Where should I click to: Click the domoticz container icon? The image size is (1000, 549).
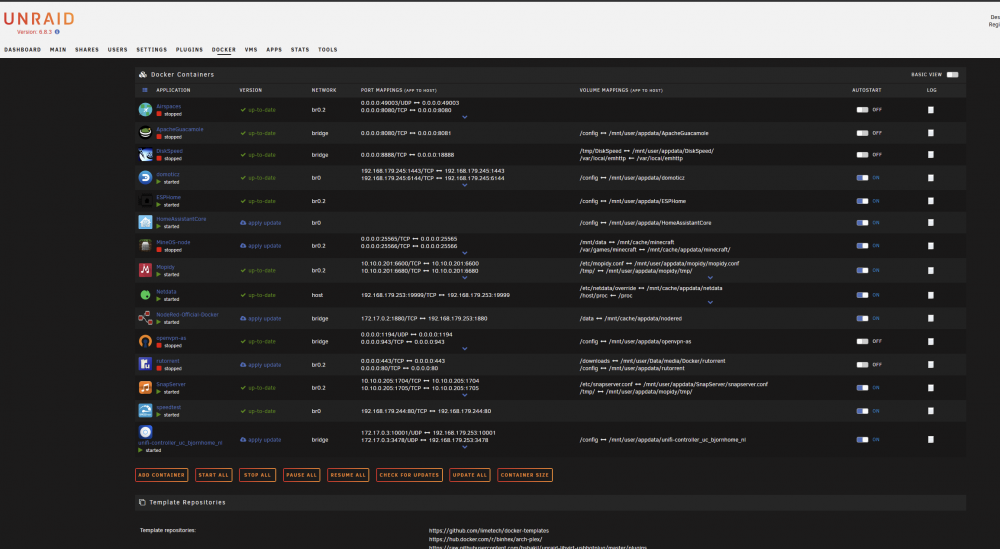click(x=145, y=177)
